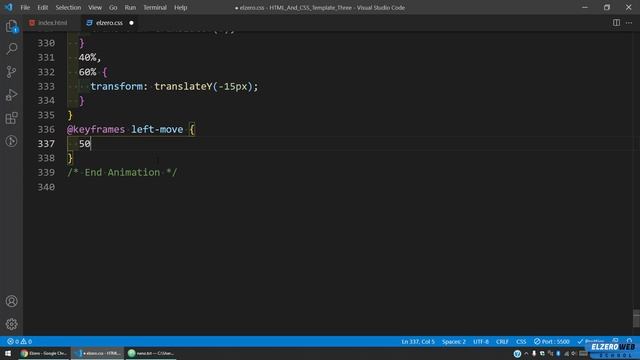Change encoding via UTF-8 status item
The image size is (640, 360).
coord(481,341)
